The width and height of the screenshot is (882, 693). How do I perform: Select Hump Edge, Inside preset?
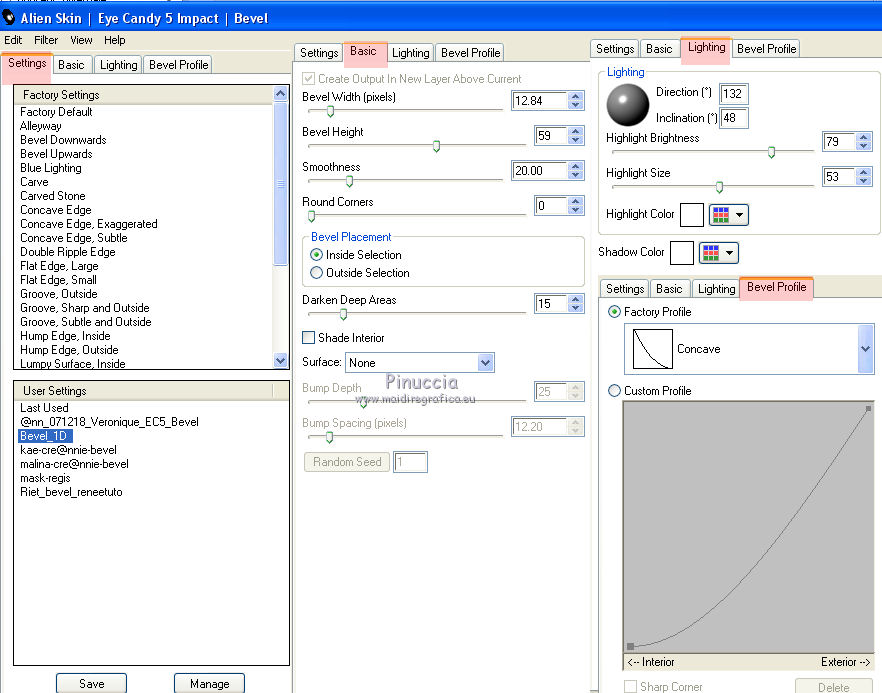coord(65,336)
